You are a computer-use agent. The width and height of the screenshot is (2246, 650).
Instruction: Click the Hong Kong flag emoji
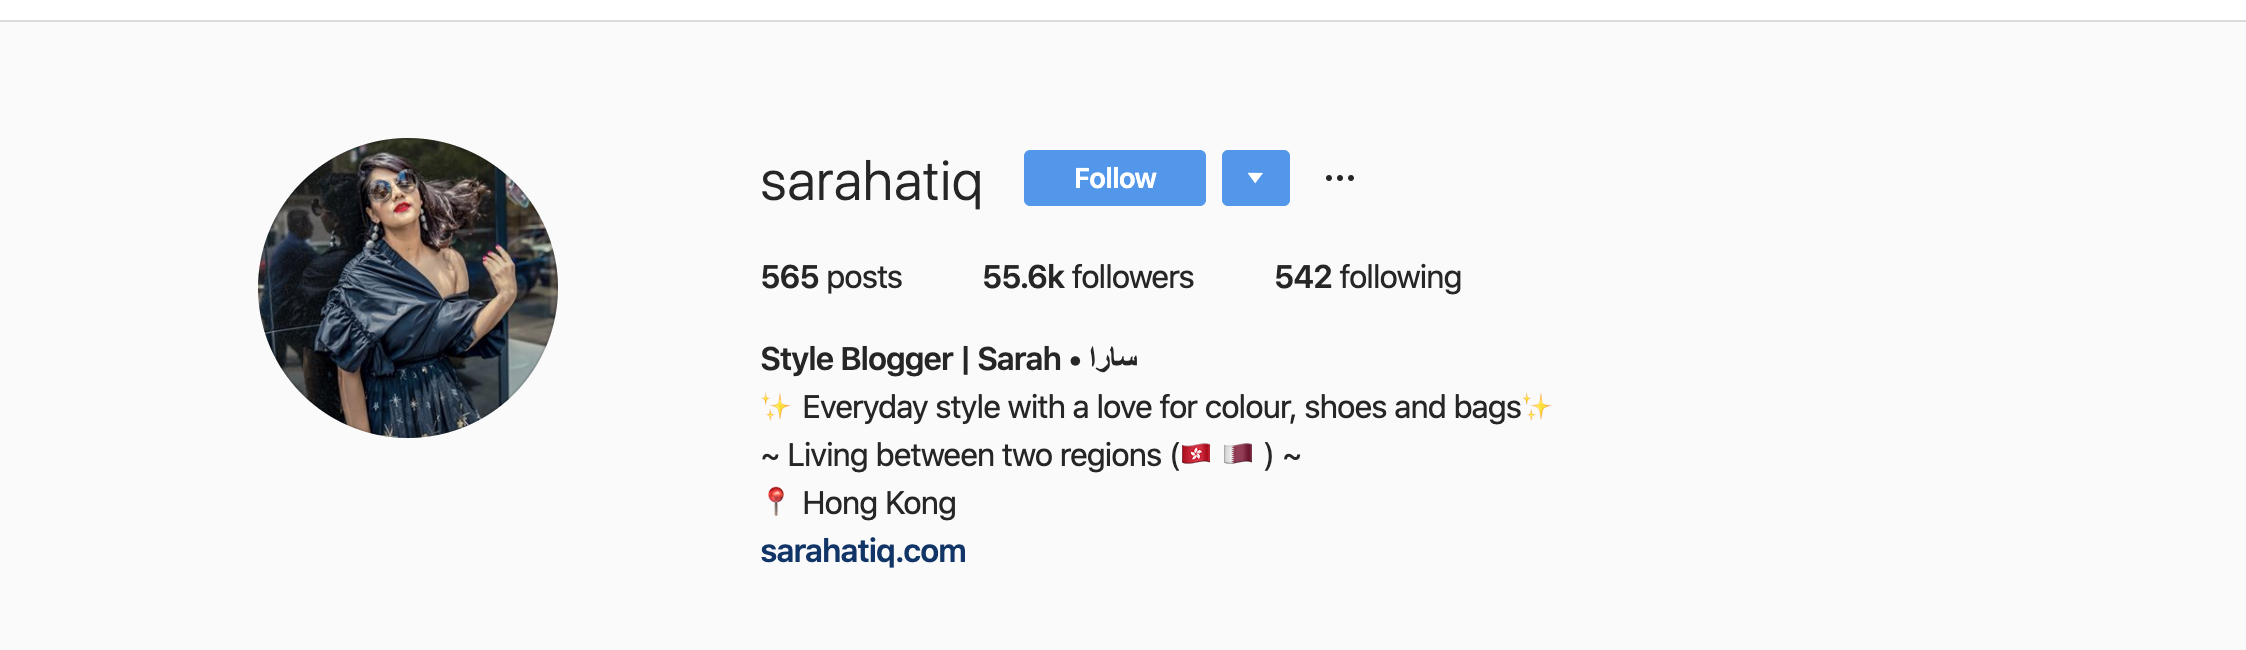(1196, 455)
